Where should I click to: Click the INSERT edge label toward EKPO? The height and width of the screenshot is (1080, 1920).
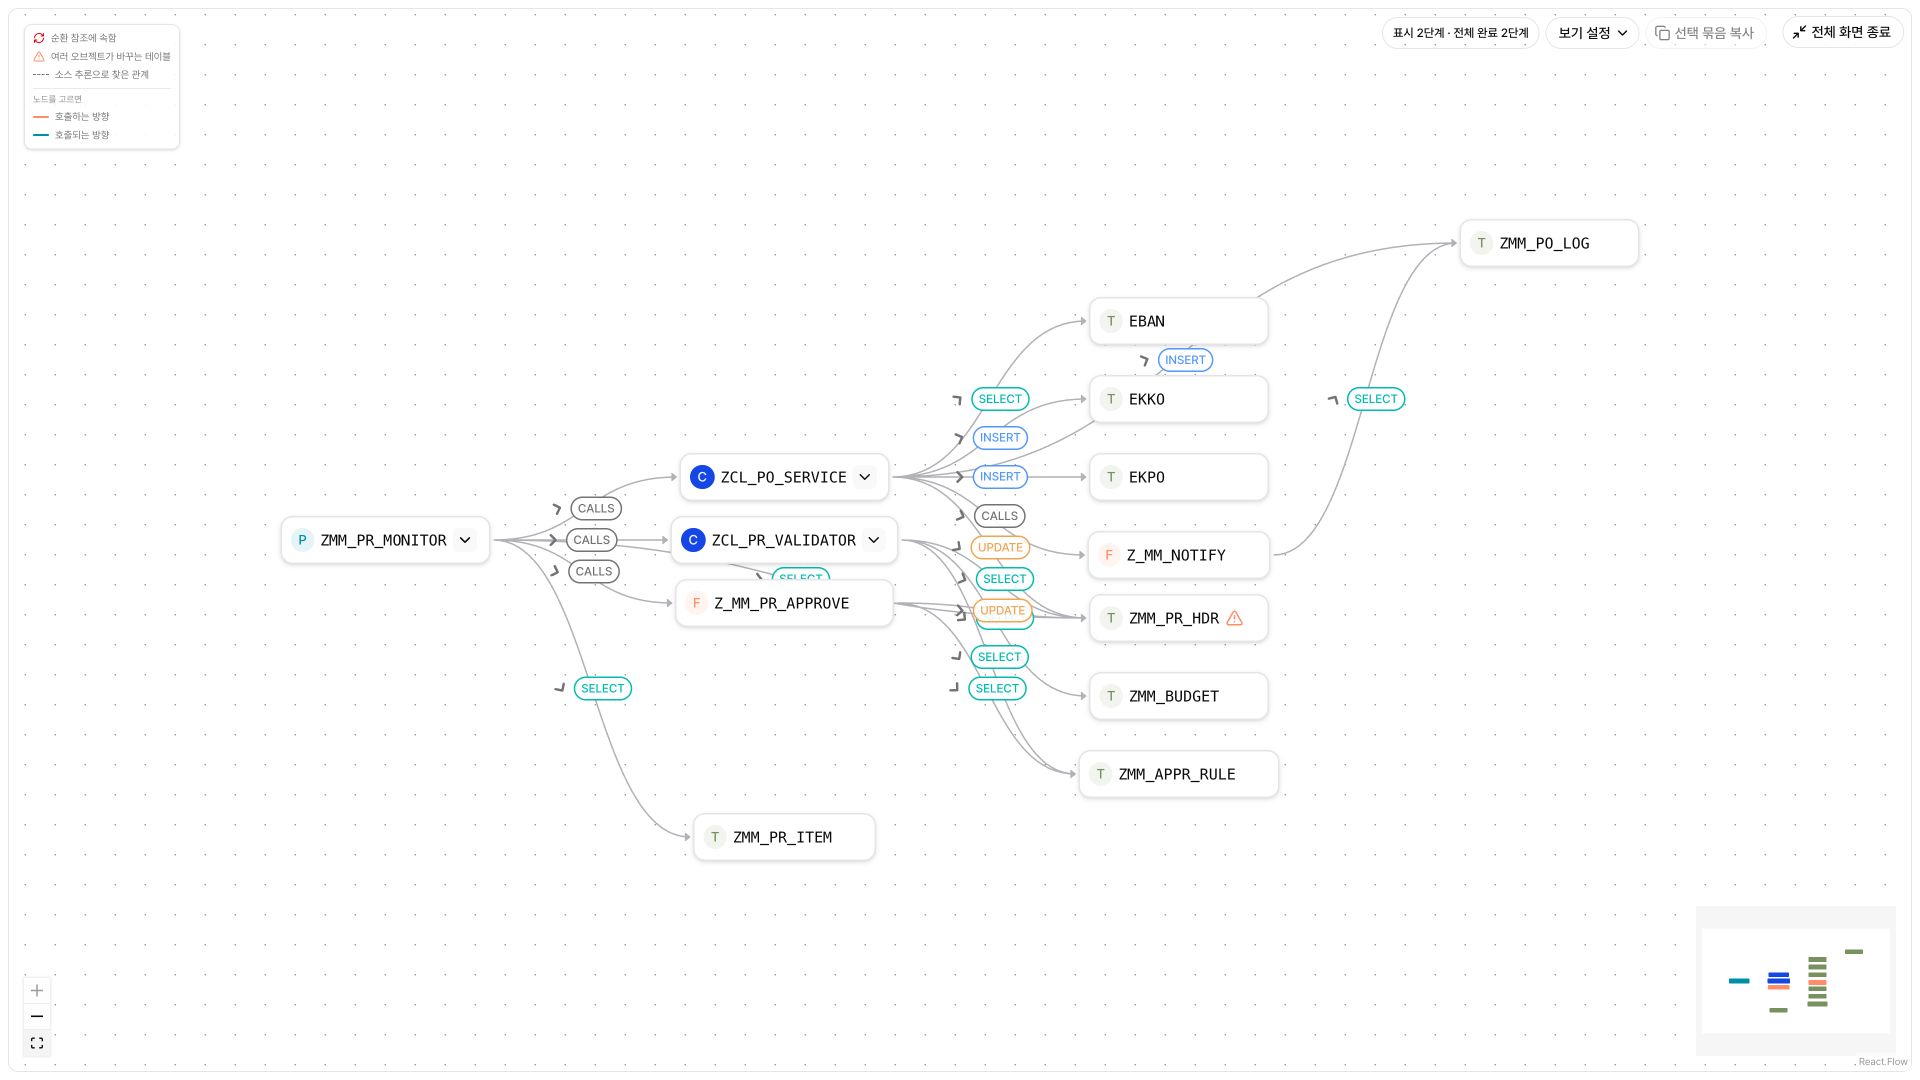[x=1000, y=477]
